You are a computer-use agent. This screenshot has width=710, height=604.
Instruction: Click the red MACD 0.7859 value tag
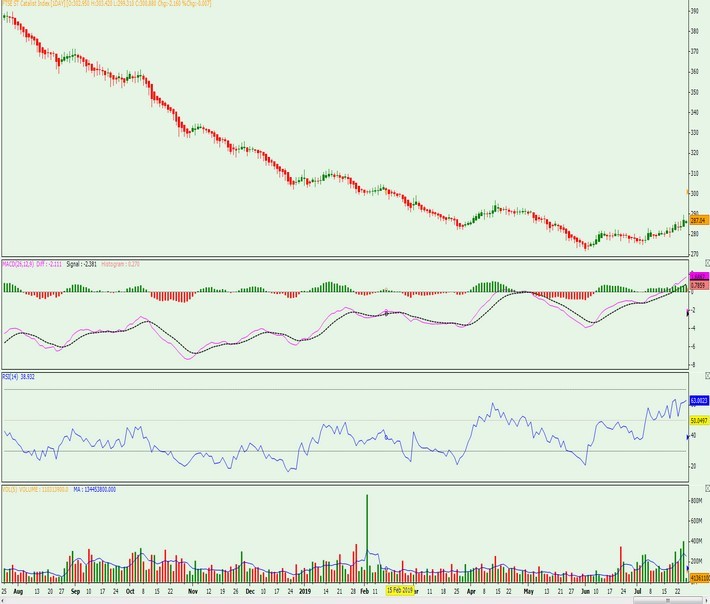click(x=698, y=285)
